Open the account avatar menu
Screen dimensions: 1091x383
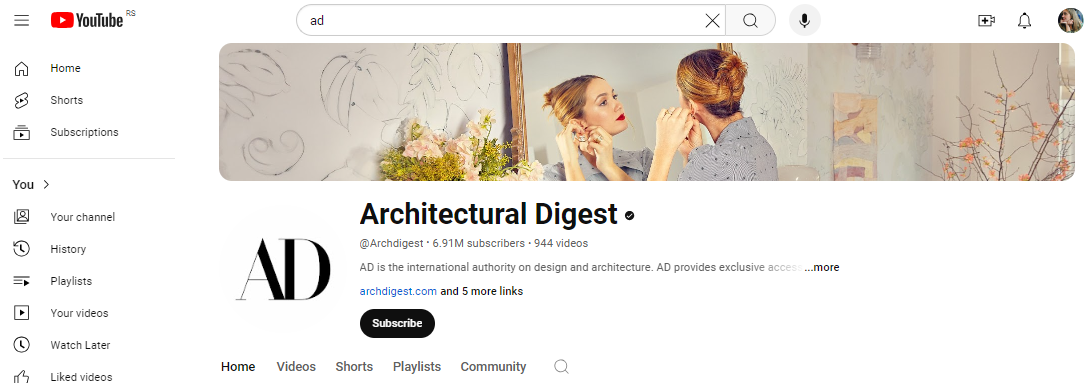coord(1070,21)
